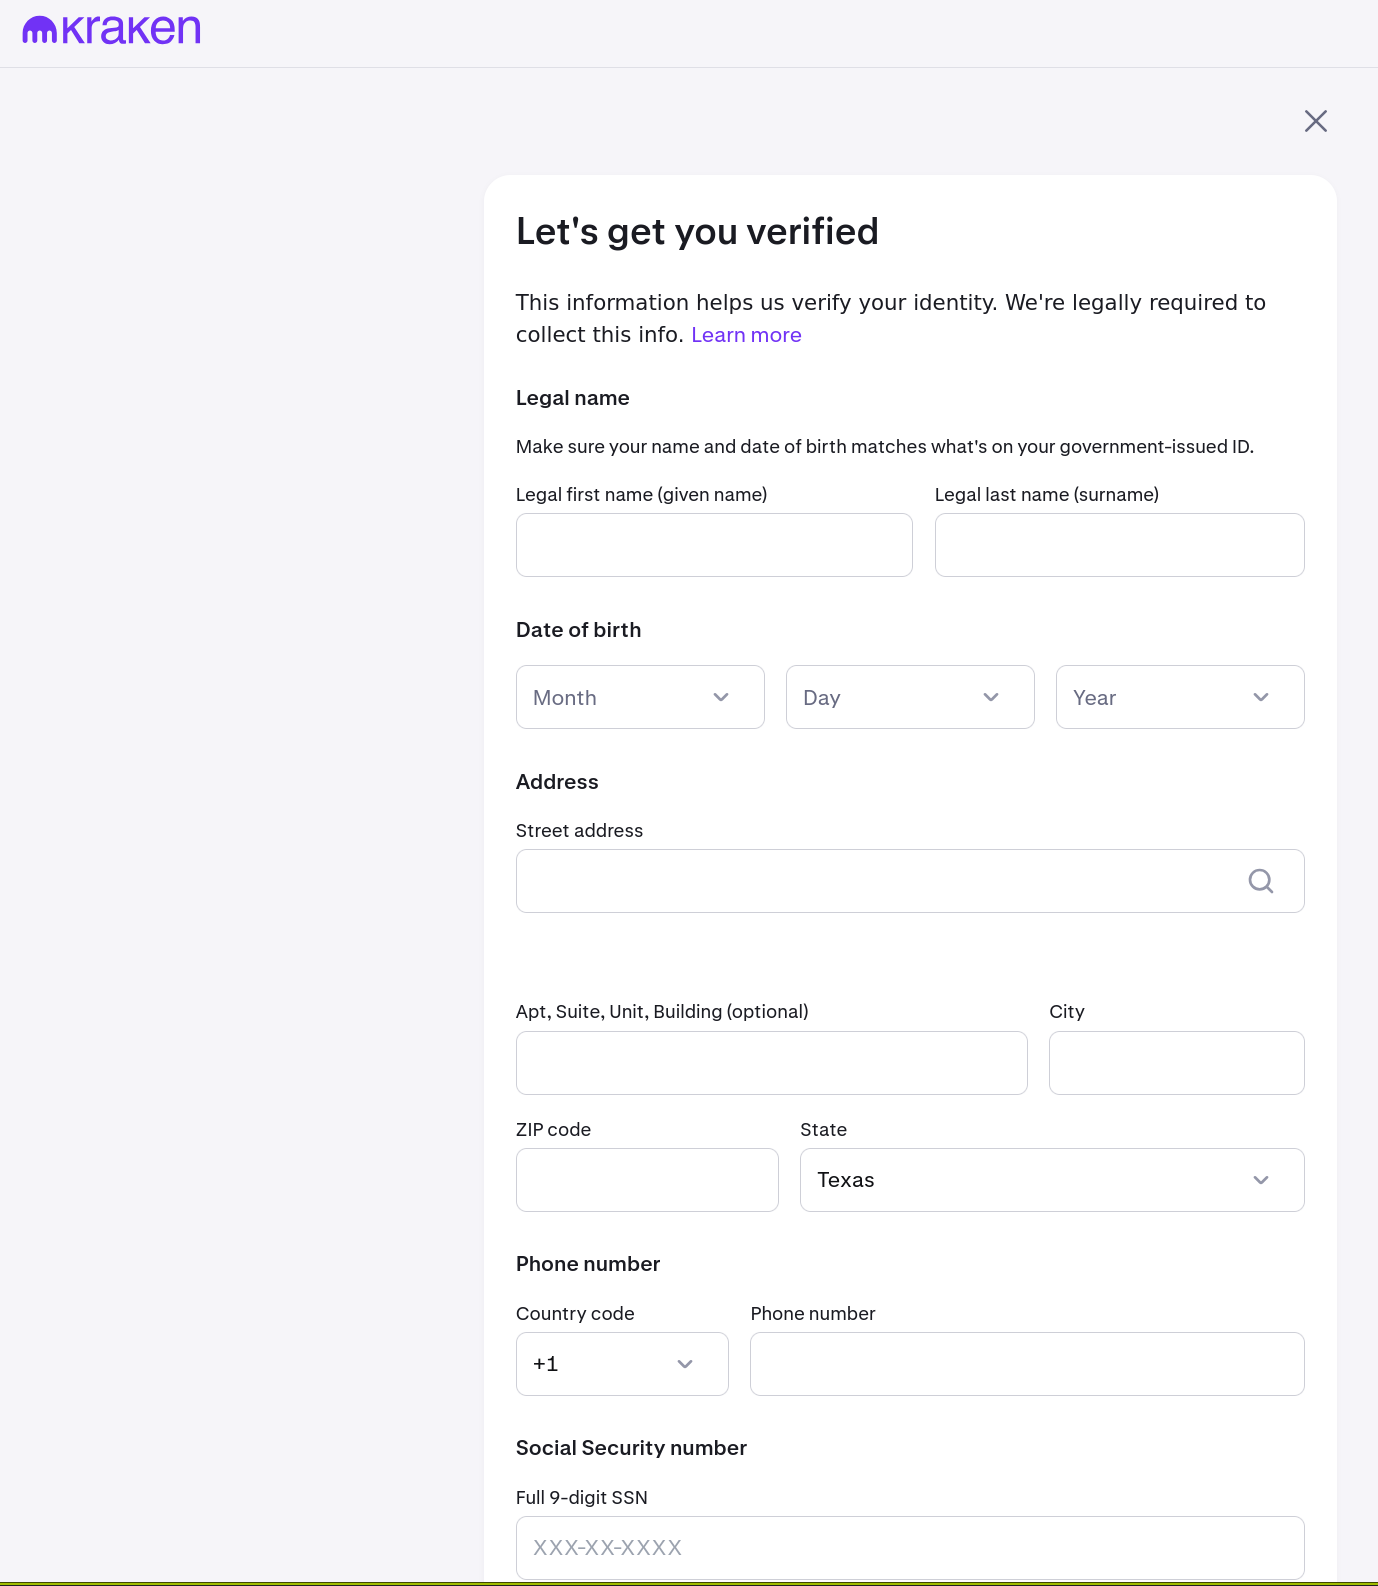Open the Day dropdown
This screenshot has height=1586, width=1378.
909,697
